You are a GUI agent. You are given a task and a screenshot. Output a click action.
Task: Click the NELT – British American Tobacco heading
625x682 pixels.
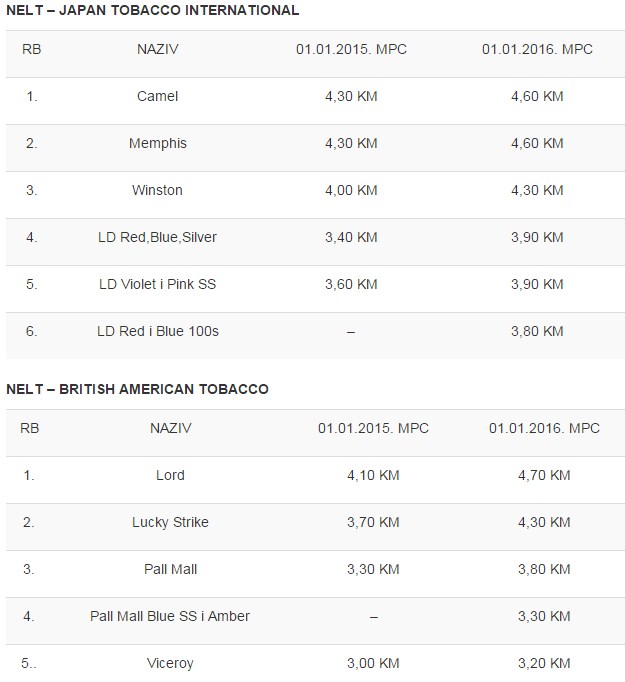click(x=137, y=389)
